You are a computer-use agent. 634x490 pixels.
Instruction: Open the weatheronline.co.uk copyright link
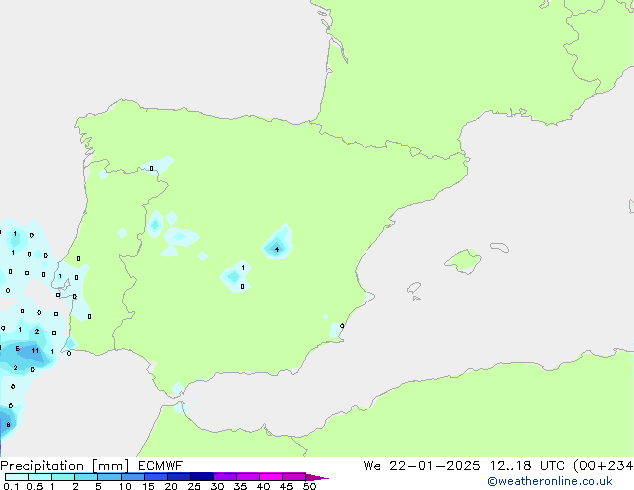coord(550,482)
